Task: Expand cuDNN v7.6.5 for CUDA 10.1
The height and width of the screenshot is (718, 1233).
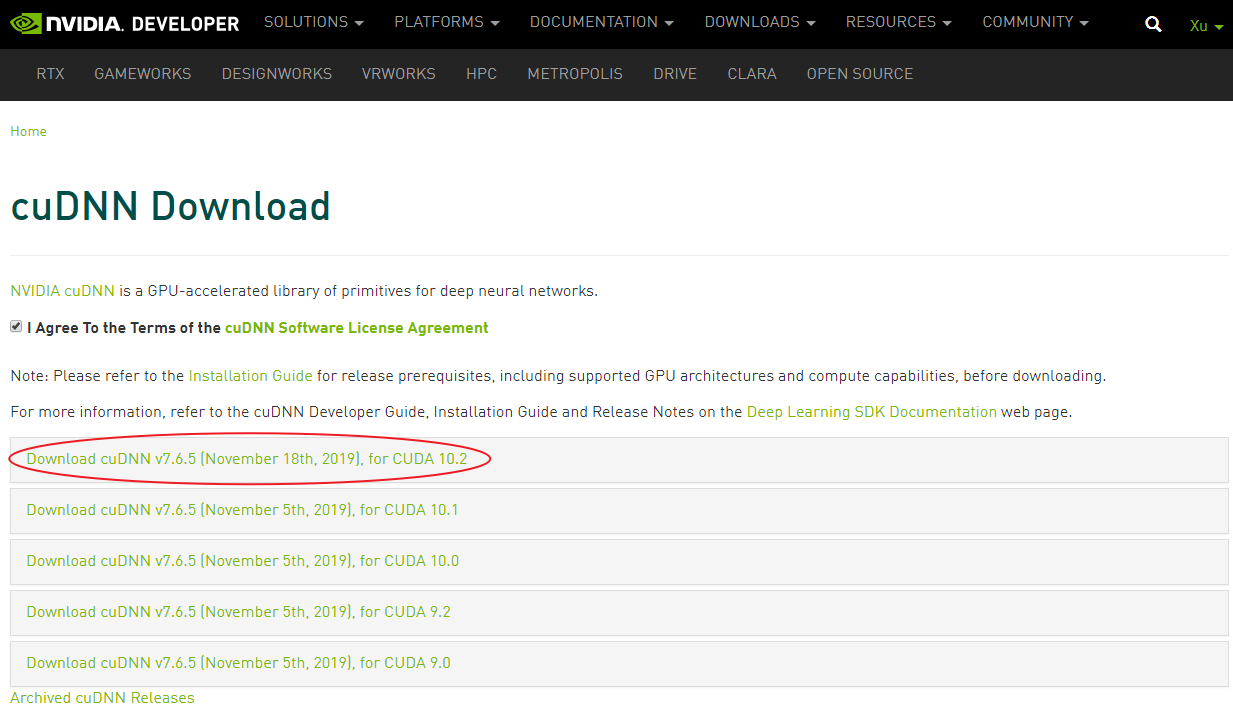Action: [x=619, y=511]
